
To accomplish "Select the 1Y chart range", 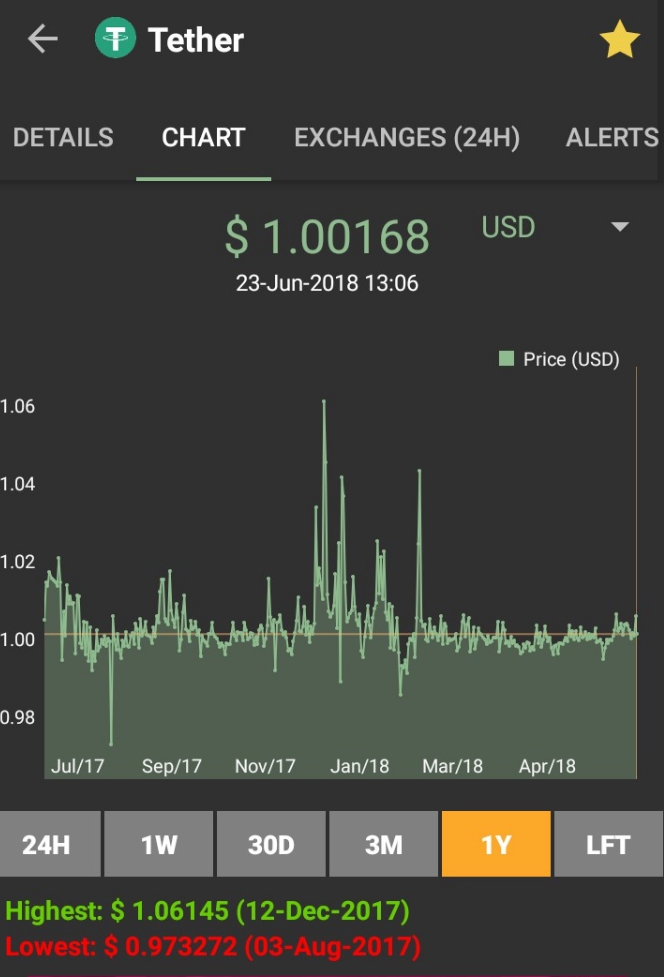I will click(496, 845).
